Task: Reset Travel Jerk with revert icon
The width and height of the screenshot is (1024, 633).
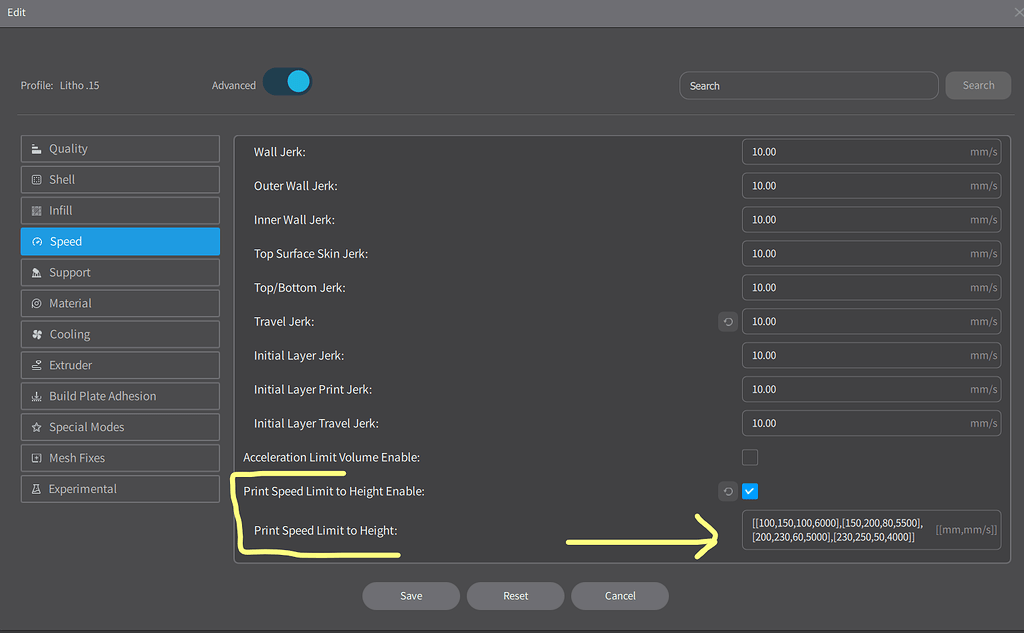Action: (x=727, y=322)
